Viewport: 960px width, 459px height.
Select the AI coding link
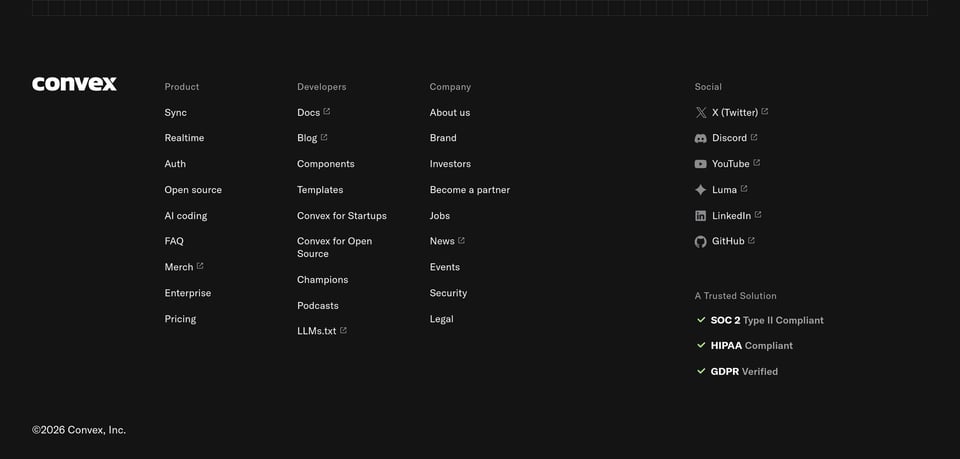coord(186,216)
